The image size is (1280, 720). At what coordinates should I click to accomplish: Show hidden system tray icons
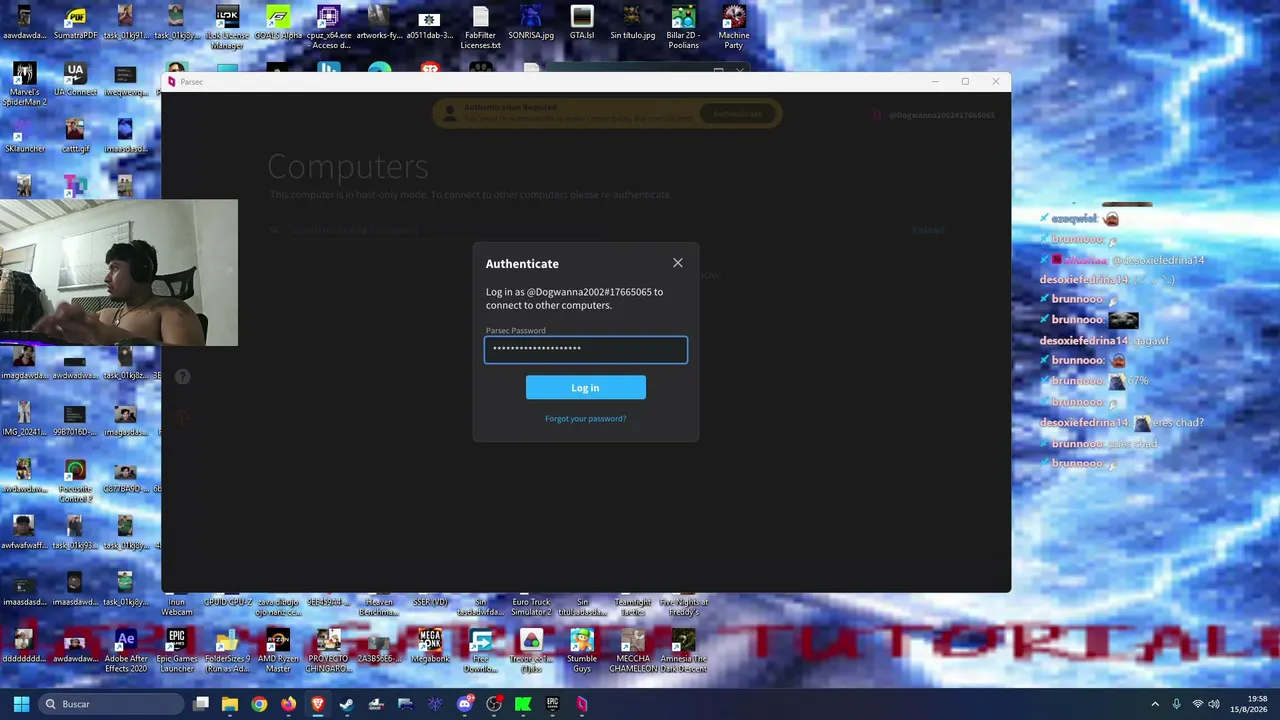1155,704
